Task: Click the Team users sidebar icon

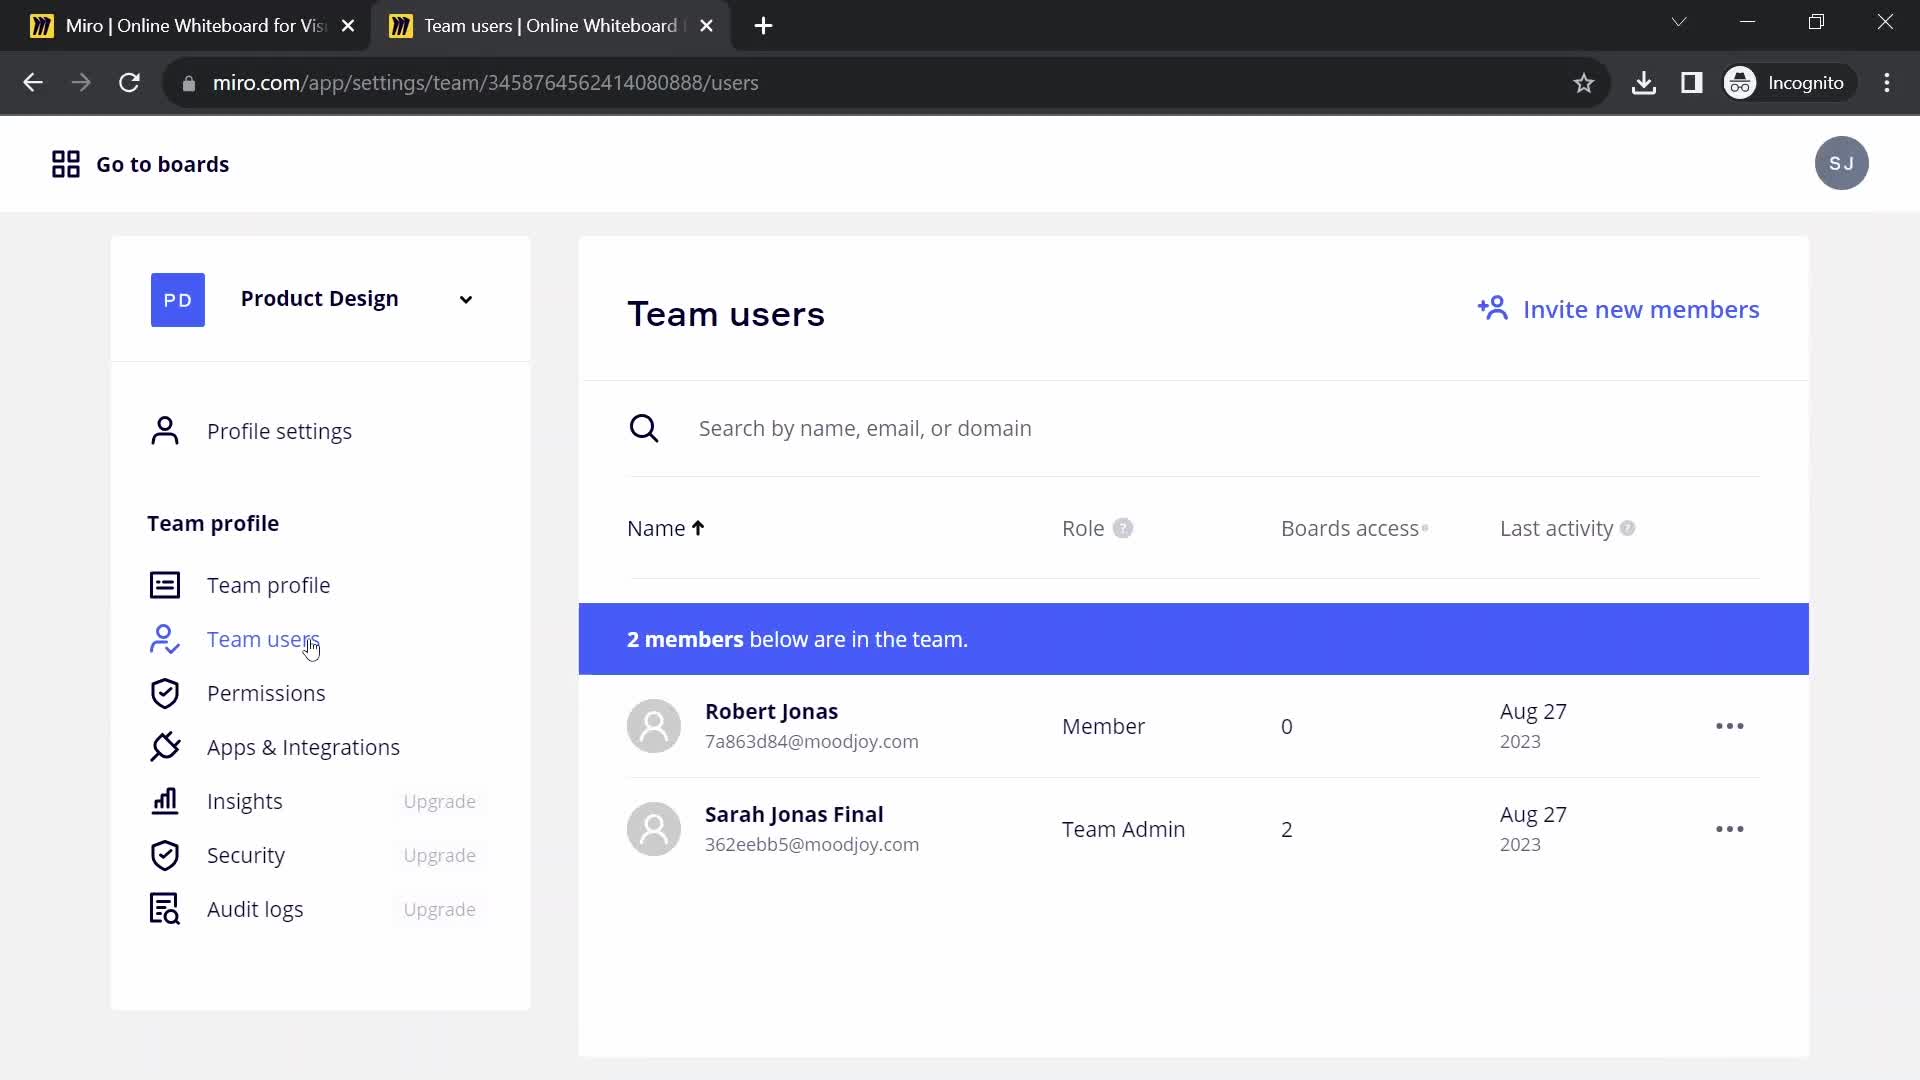Action: coord(165,638)
